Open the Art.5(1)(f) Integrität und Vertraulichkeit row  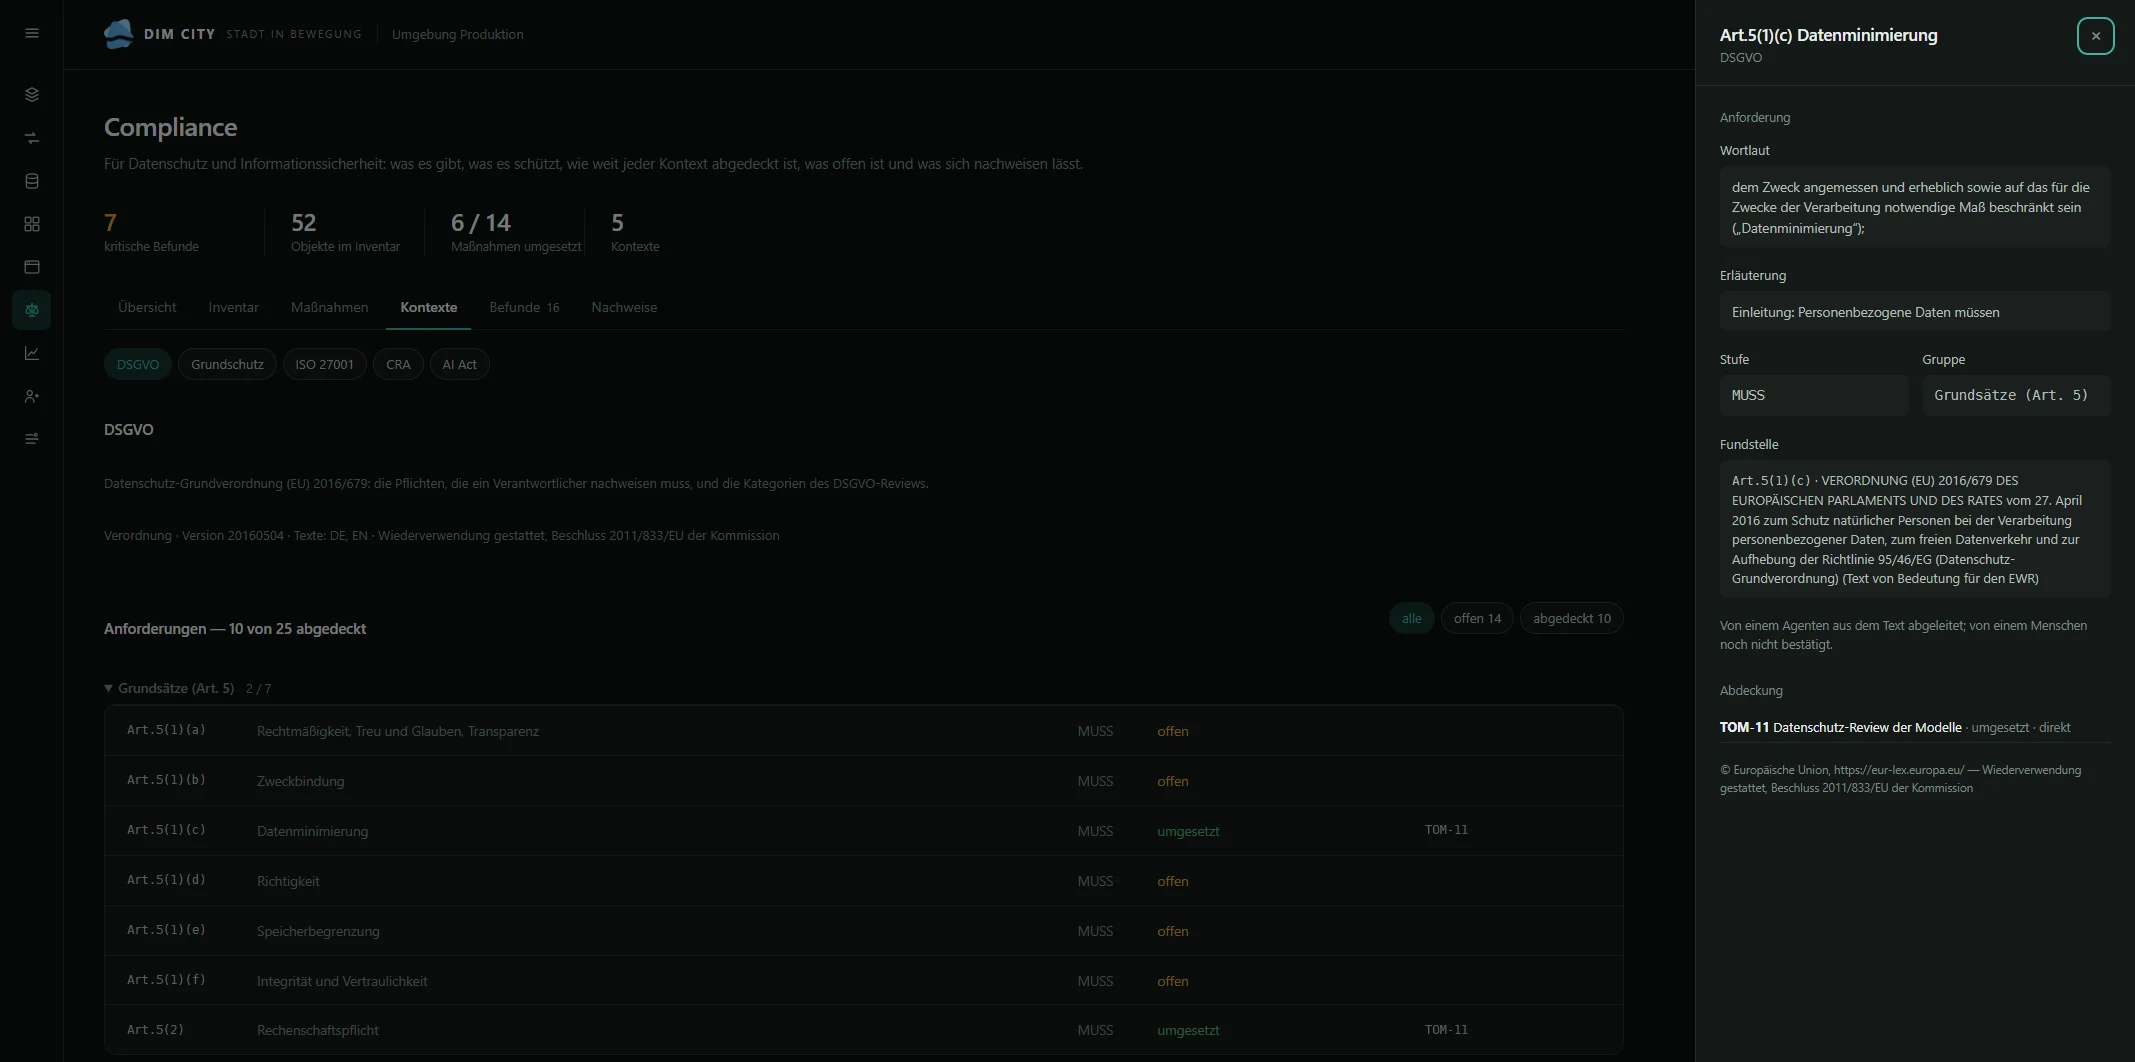863,981
